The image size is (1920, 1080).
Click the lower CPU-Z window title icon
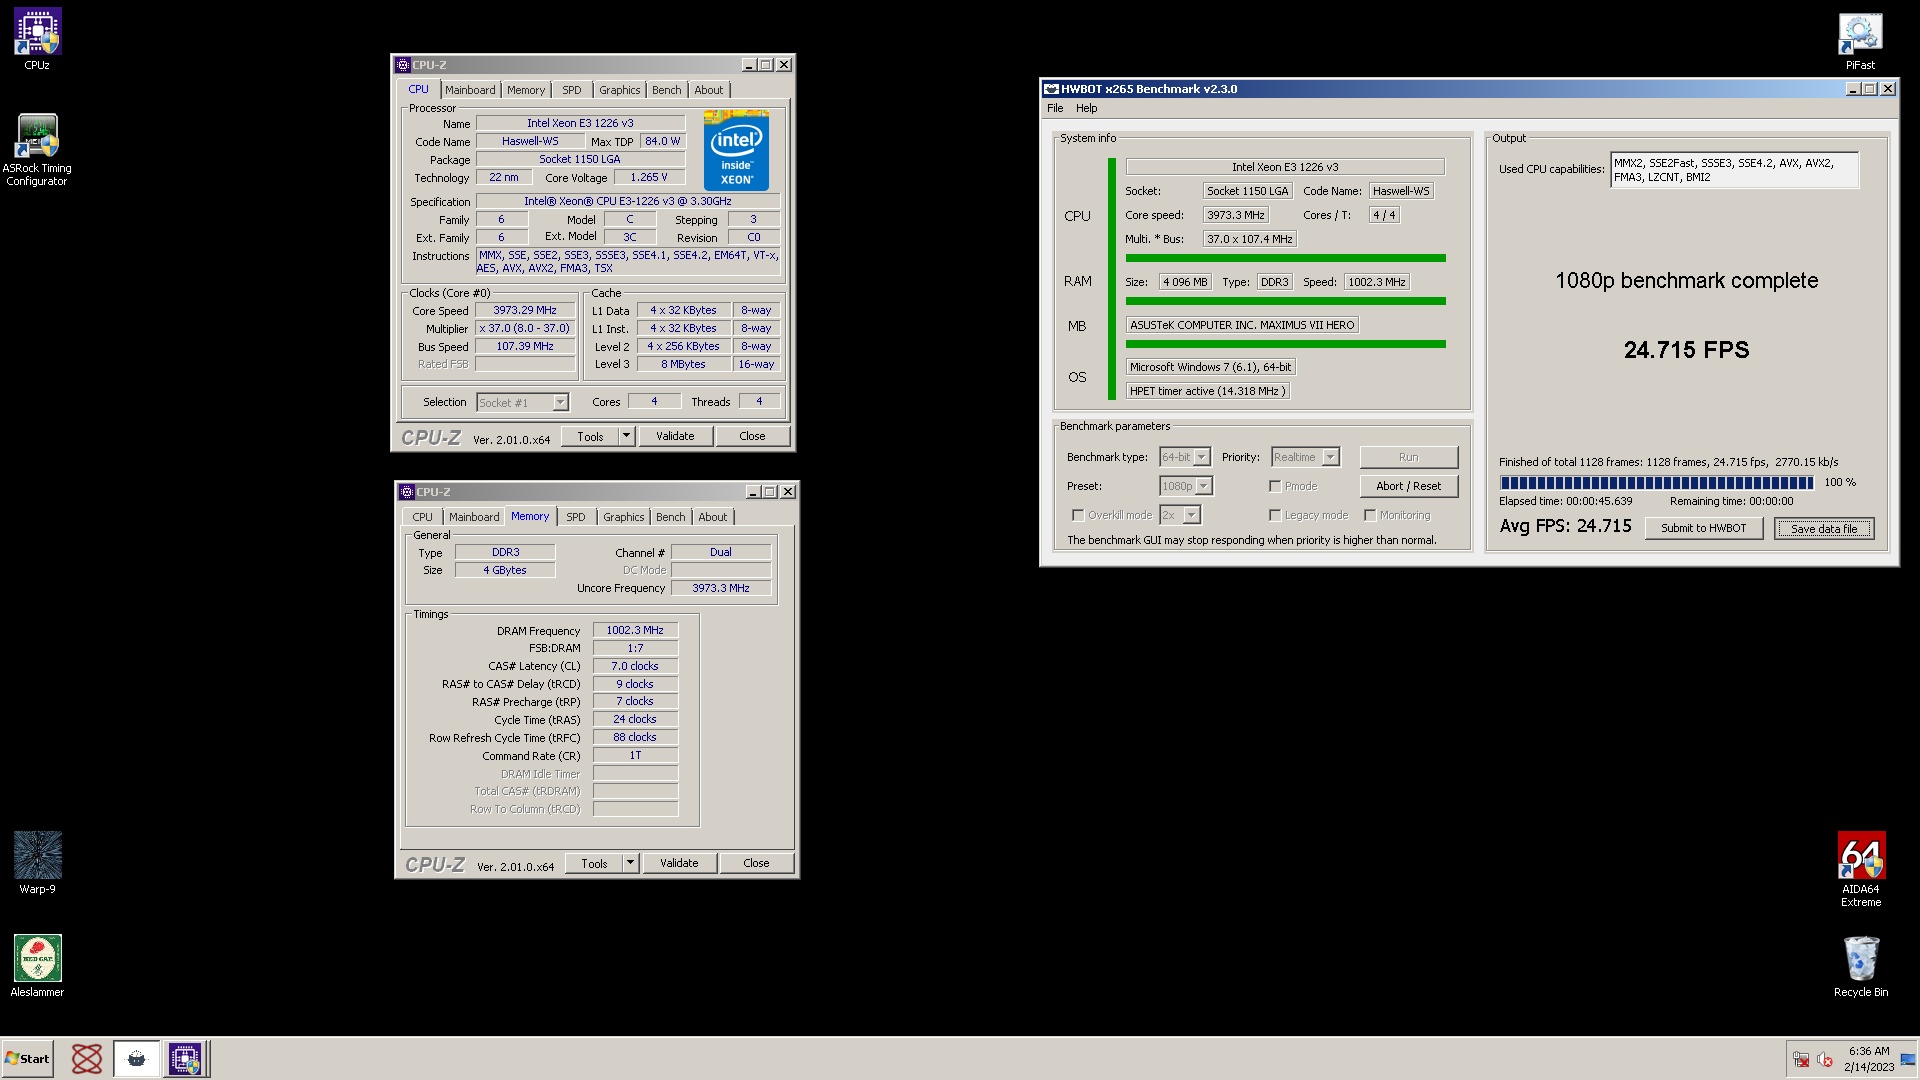click(407, 492)
